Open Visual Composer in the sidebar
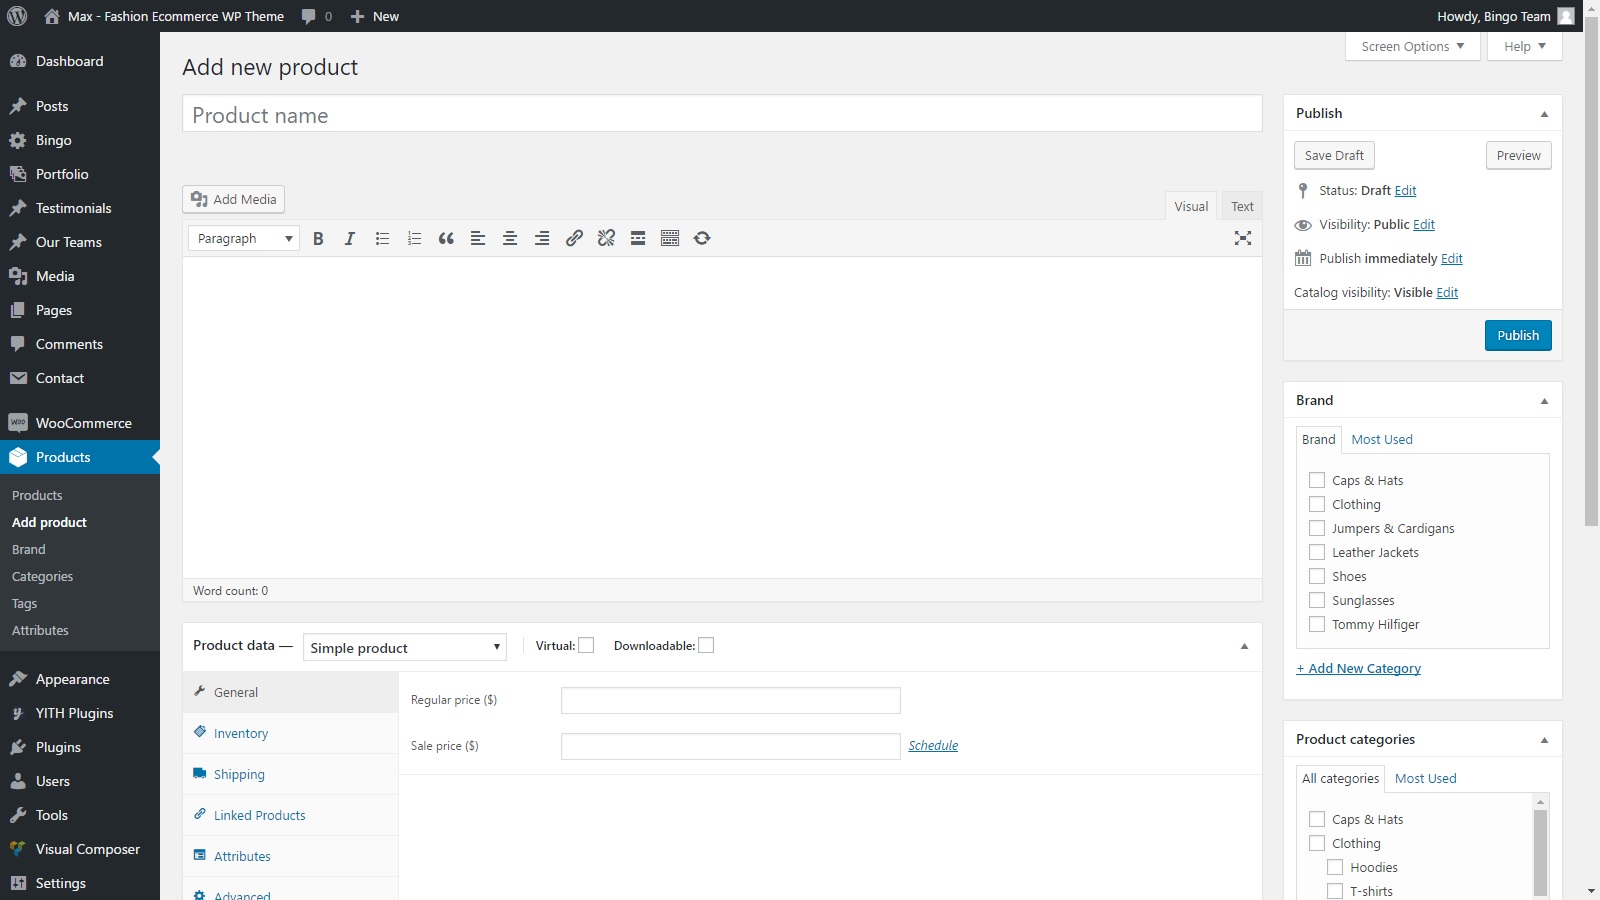 click(80, 849)
